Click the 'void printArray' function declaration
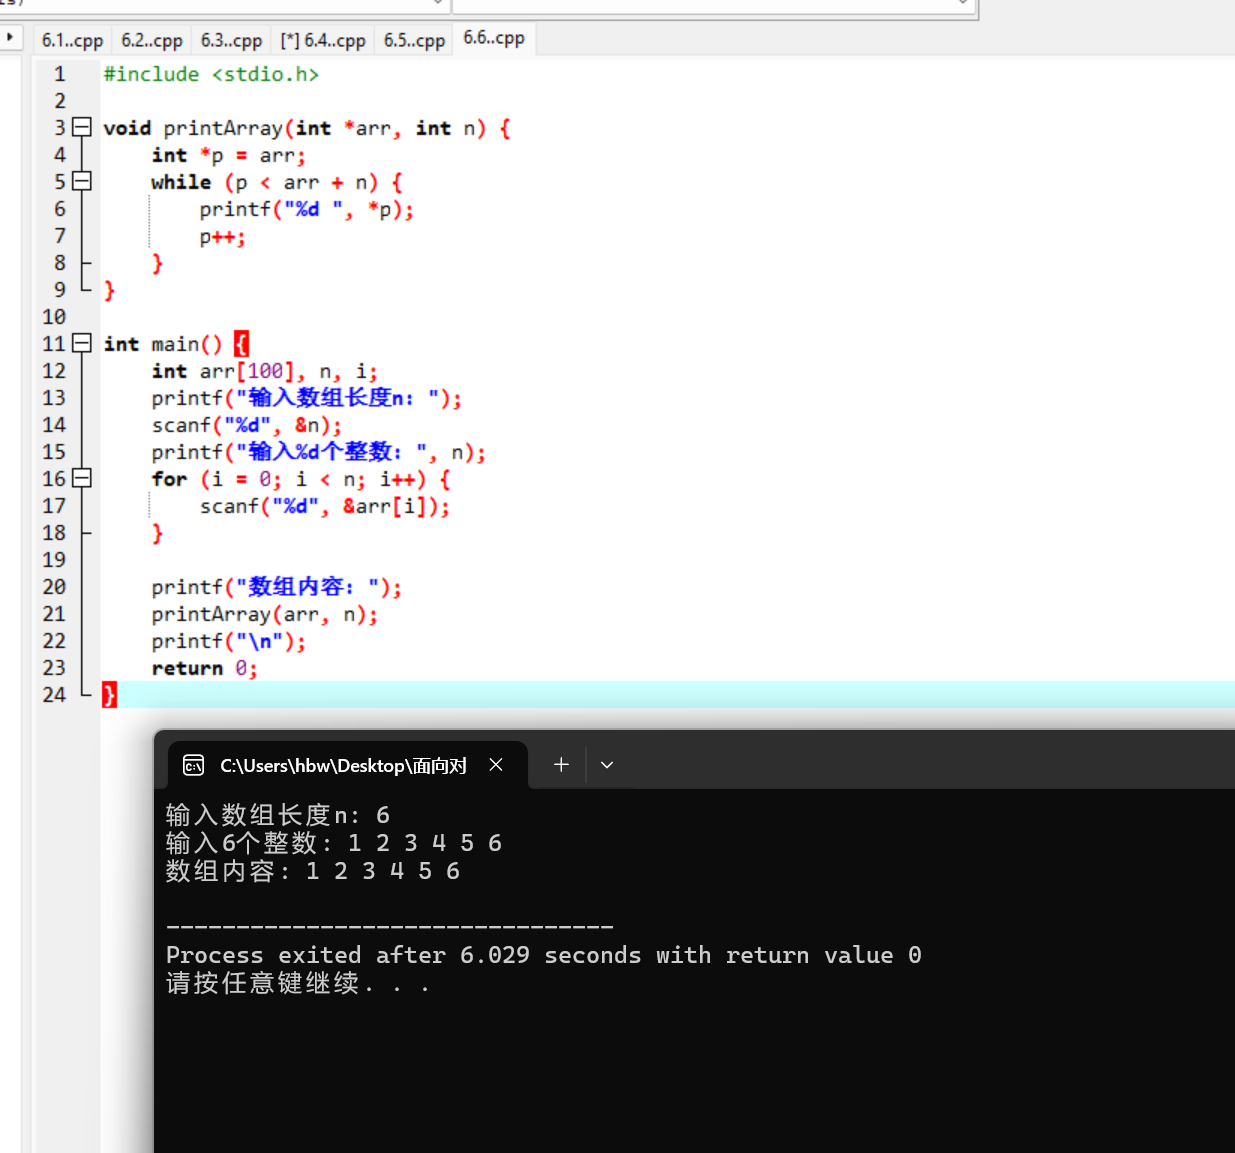The width and height of the screenshot is (1235, 1153). pos(307,128)
